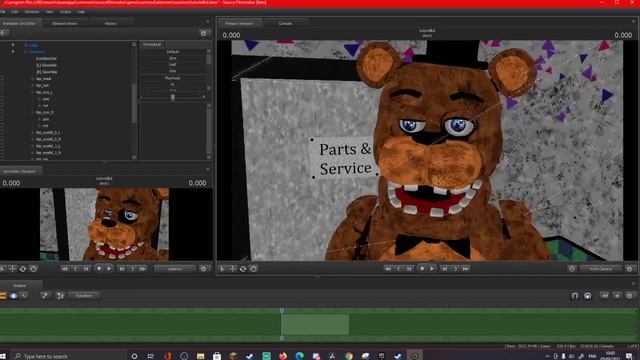Jump to last frame in the primary viewport
This screenshot has width=640, height=360.
pos(466,269)
